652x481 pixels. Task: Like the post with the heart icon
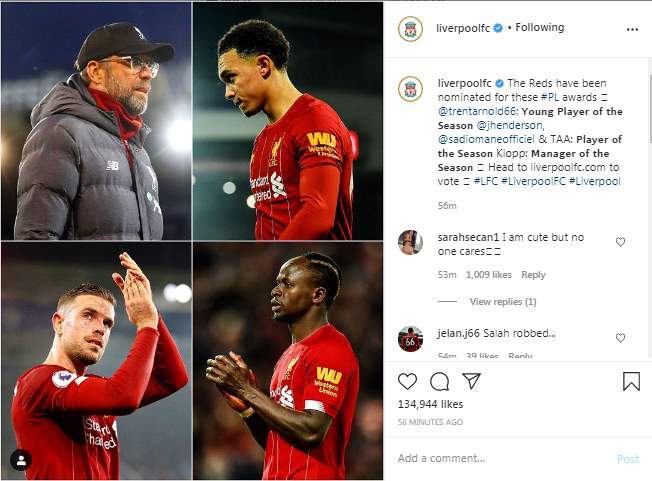(x=407, y=381)
